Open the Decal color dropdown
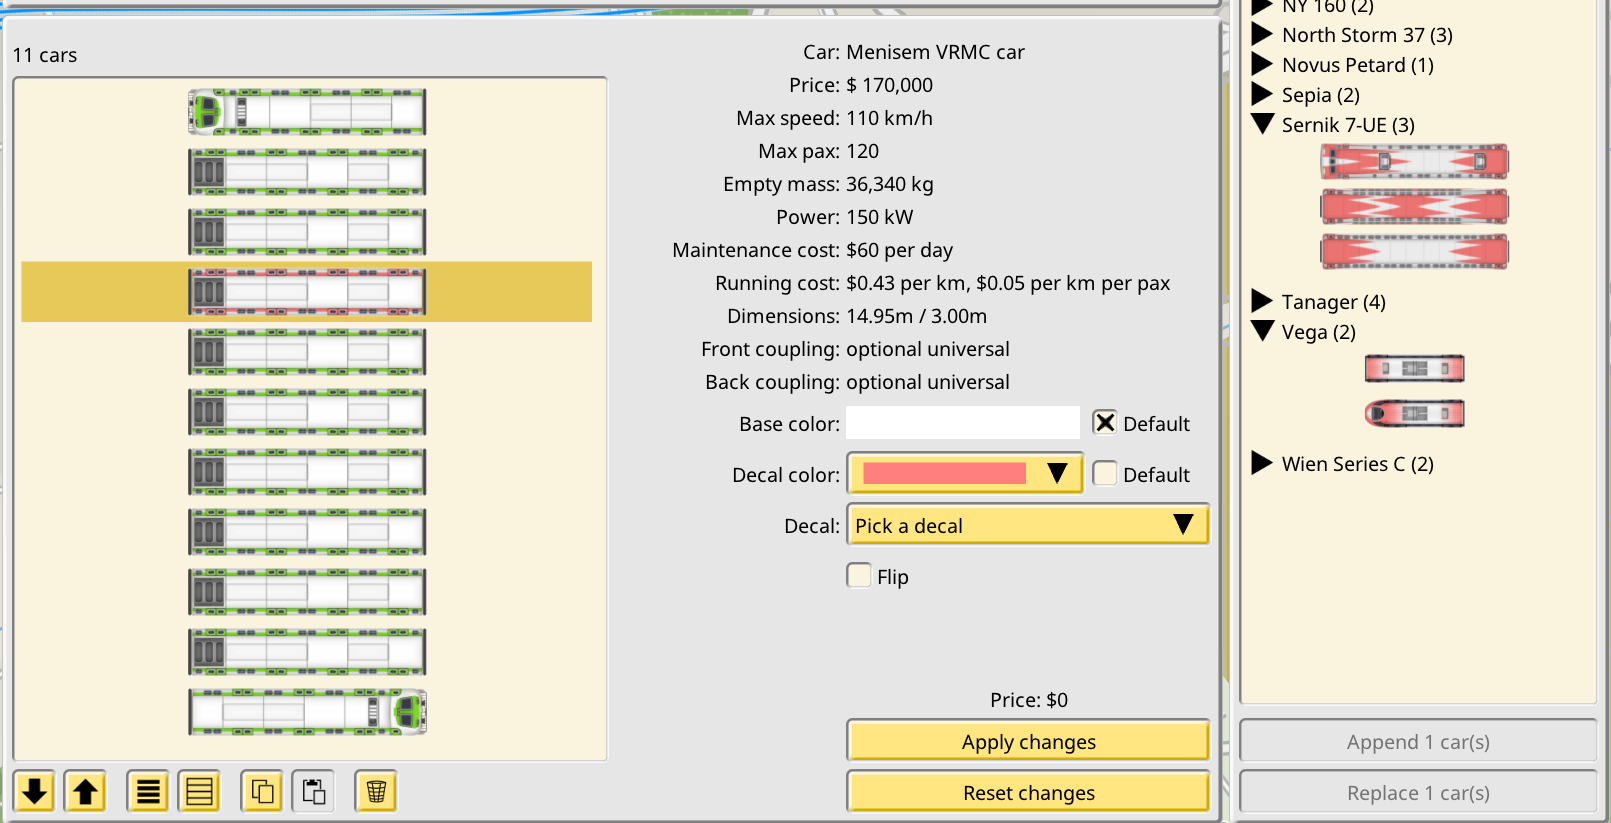Image resolution: width=1611 pixels, height=823 pixels. [x=965, y=474]
